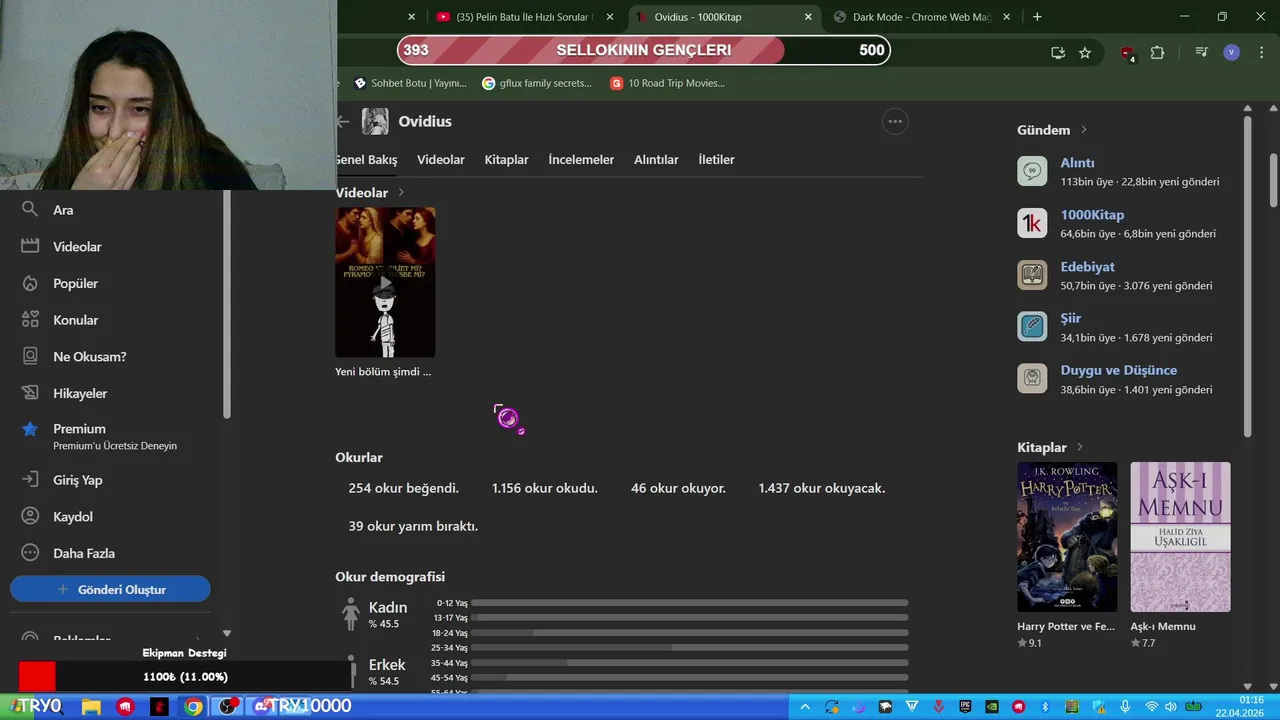The width and height of the screenshot is (1280, 720).
Task: Click the Ara search icon in sidebar
Action: point(30,209)
